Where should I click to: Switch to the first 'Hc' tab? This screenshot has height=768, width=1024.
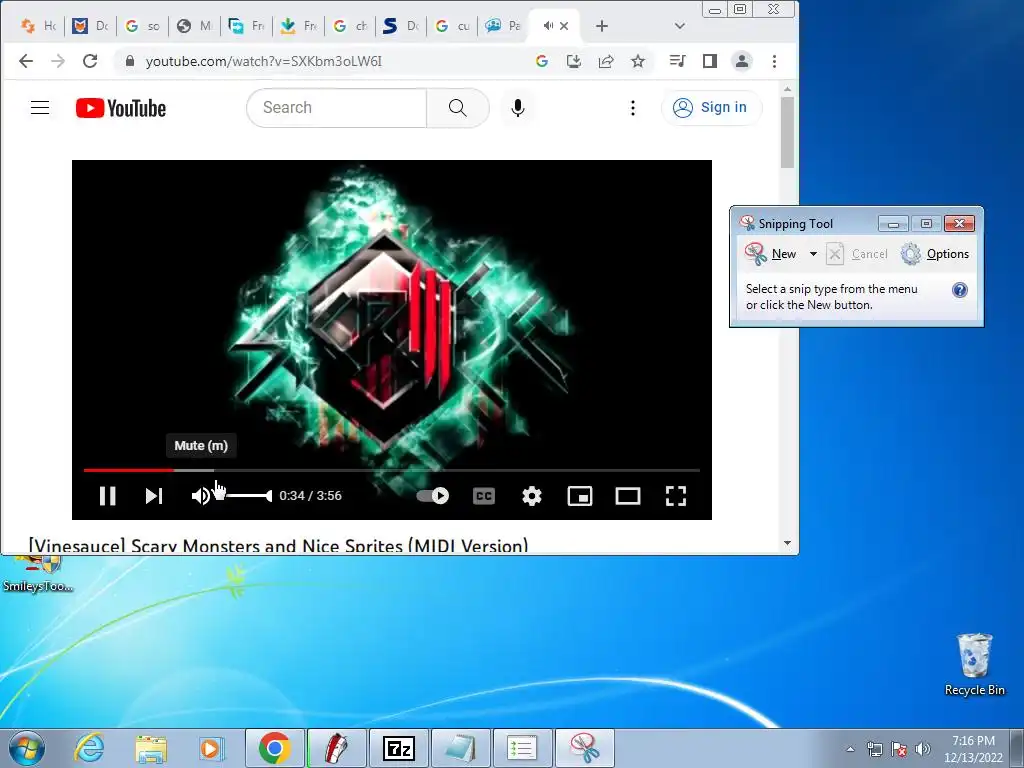tap(38, 26)
